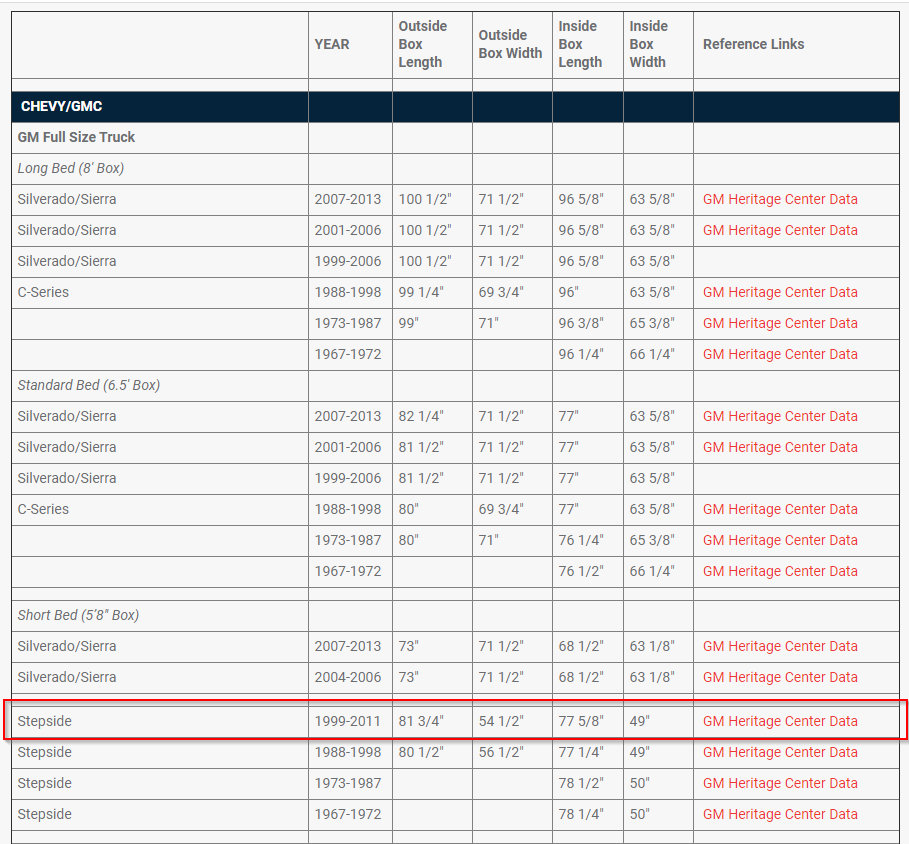Click the 77 1/4" inside length cell
Viewport: 909px width, 844px height.
581,752
